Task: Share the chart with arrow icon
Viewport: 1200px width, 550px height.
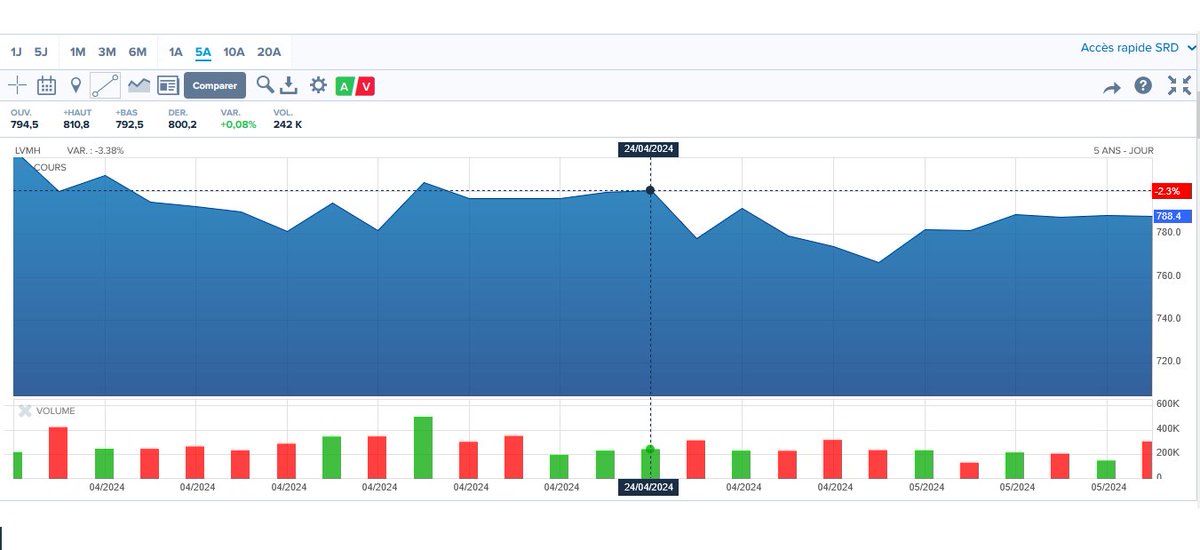Action: [x=1112, y=87]
